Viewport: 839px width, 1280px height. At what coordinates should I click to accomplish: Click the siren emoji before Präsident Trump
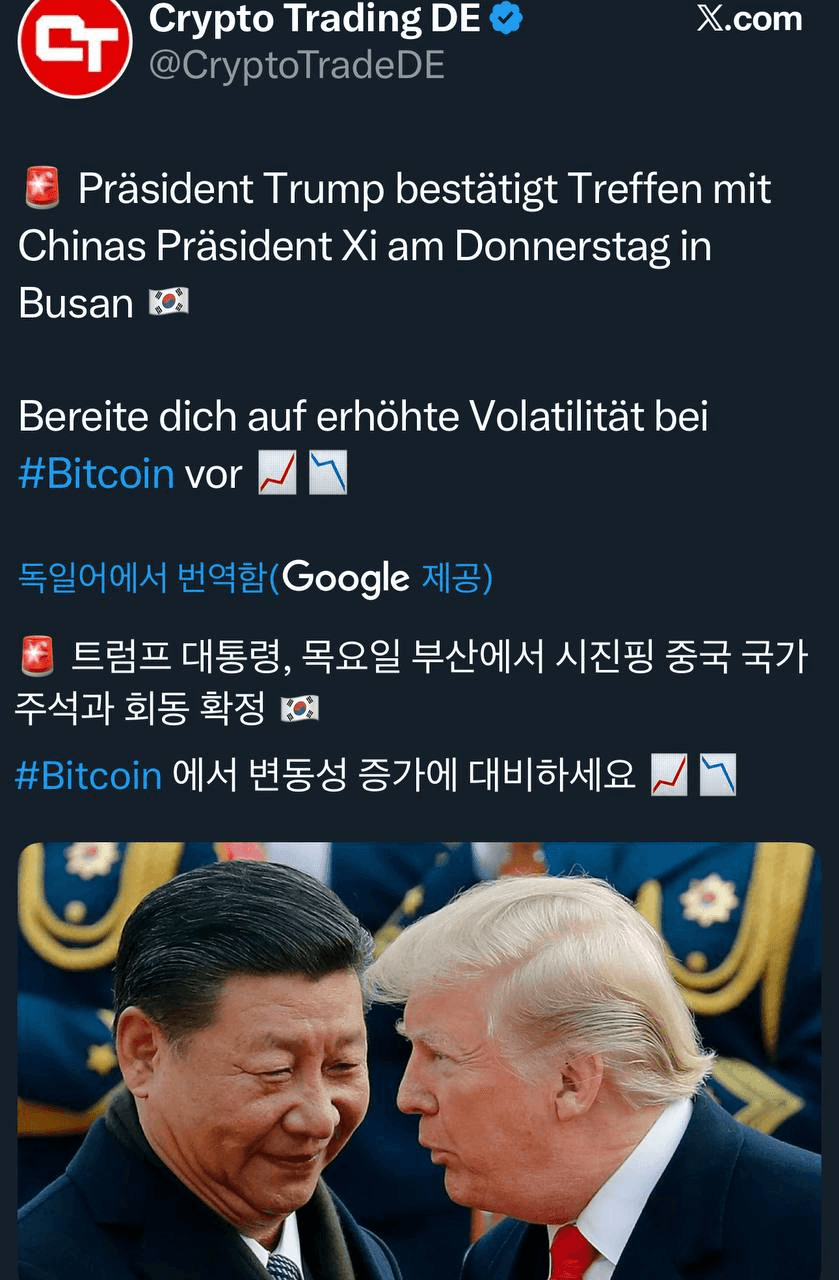pos(40,189)
